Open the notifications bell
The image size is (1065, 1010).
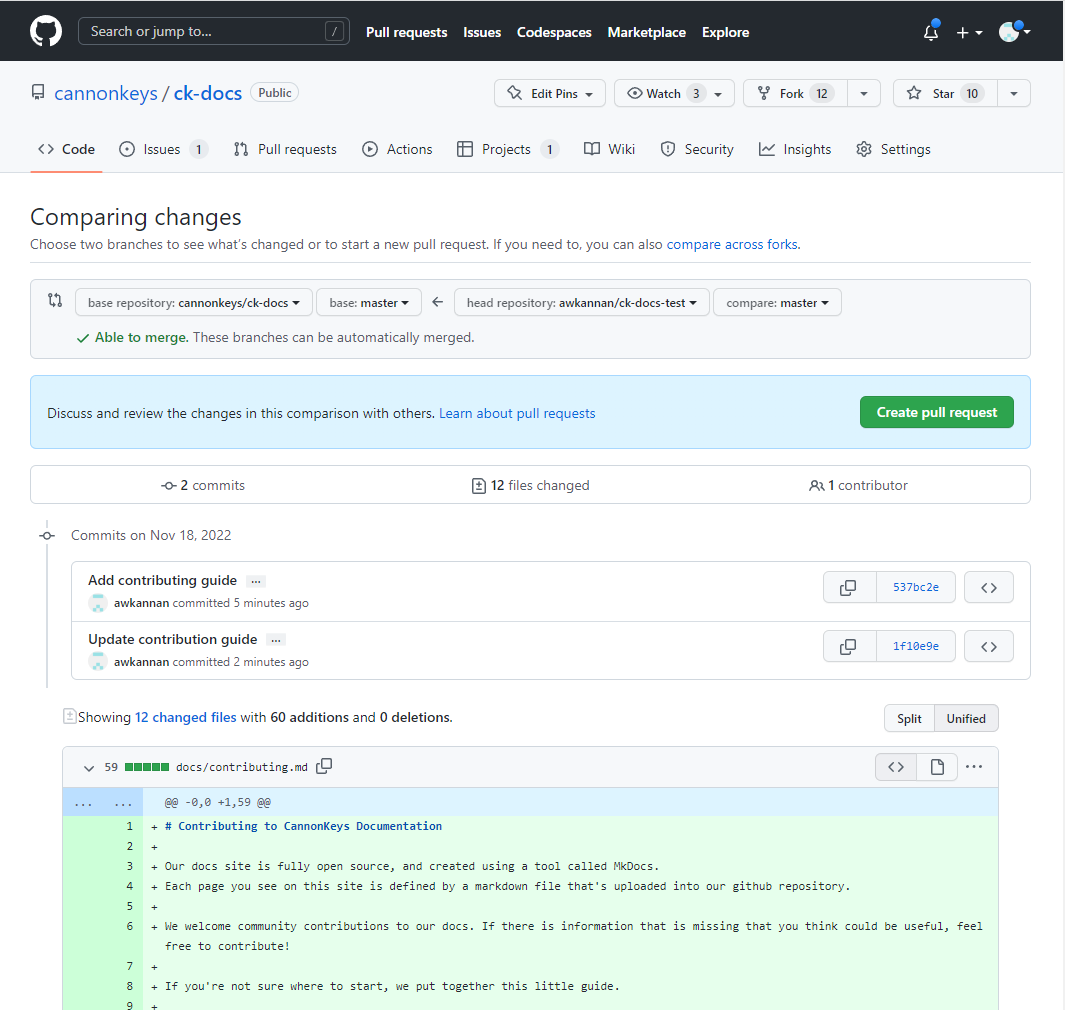(930, 32)
